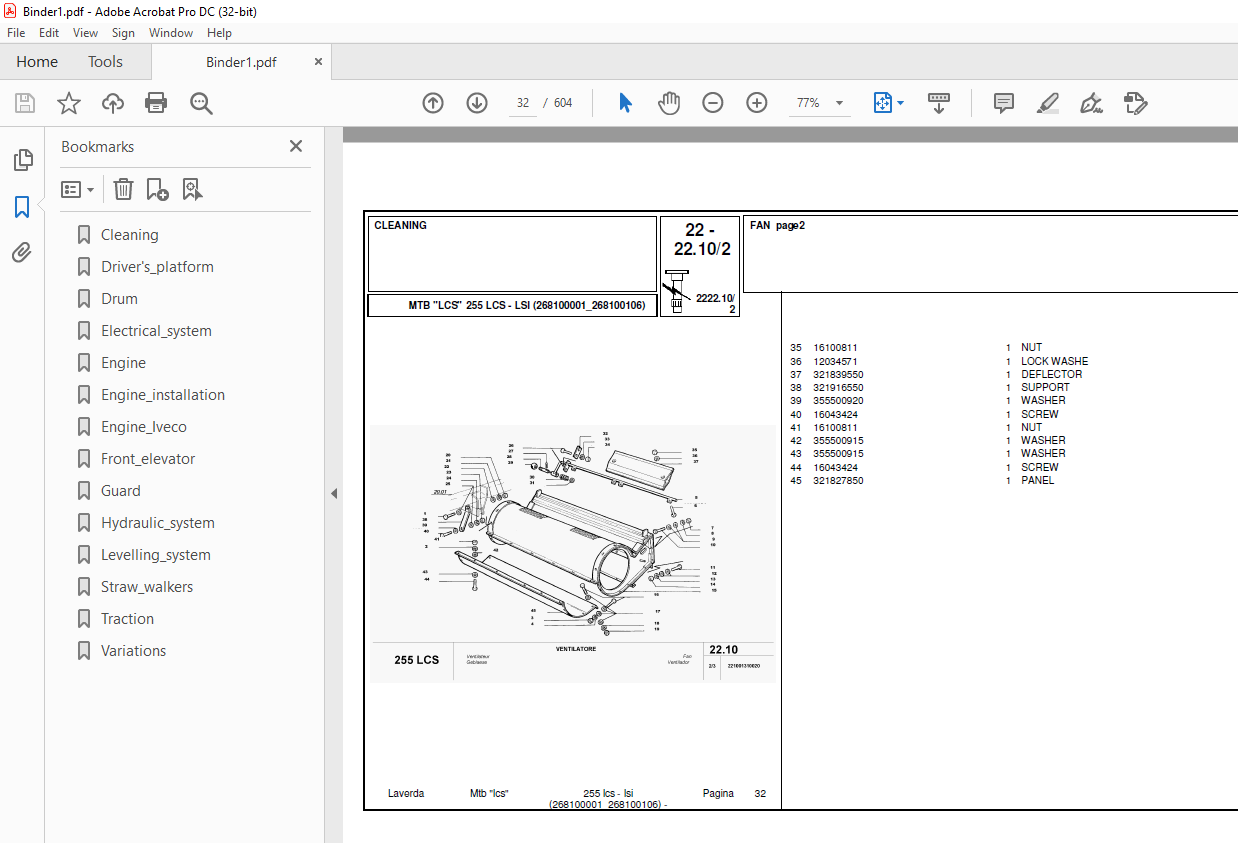Viewport: 1238px width, 843px height.
Task: Select the Binder1.pdf document tab
Action: 241,62
